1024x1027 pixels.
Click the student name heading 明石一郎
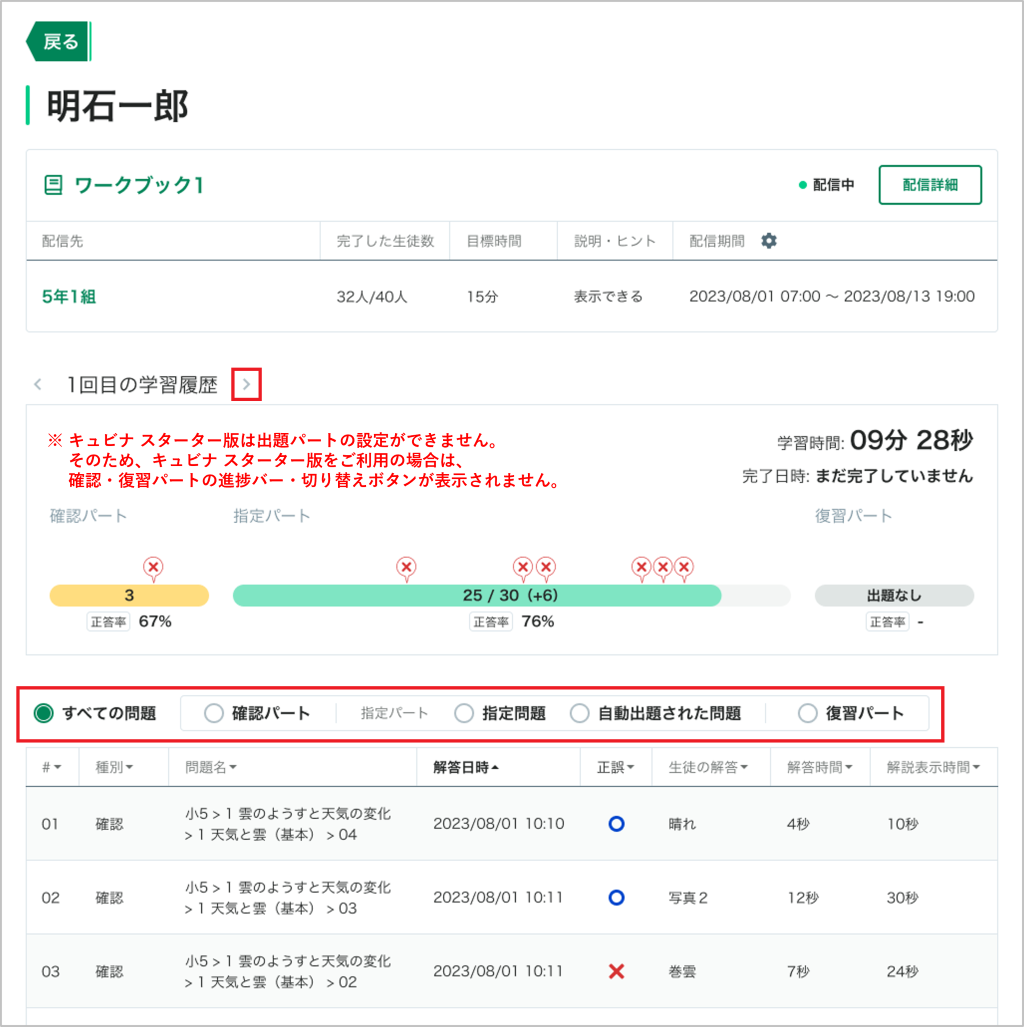(x=118, y=105)
